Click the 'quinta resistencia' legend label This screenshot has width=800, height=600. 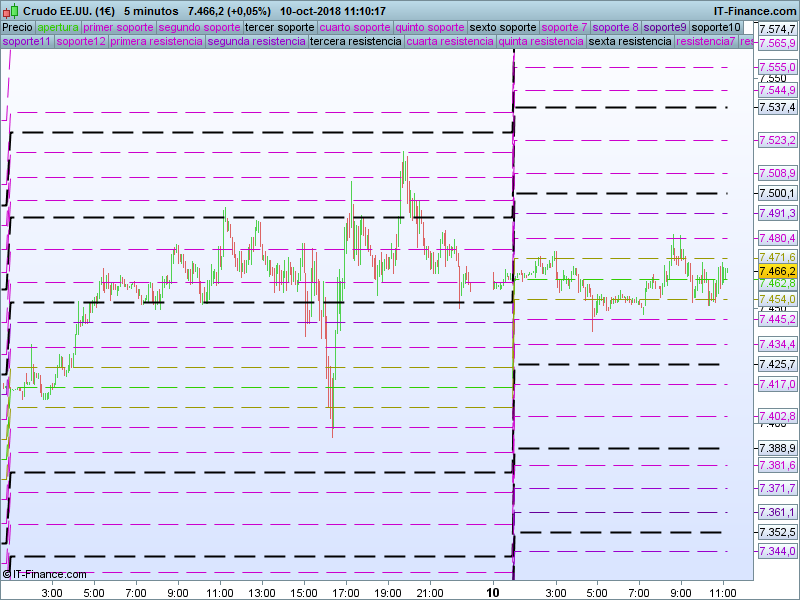tap(541, 42)
